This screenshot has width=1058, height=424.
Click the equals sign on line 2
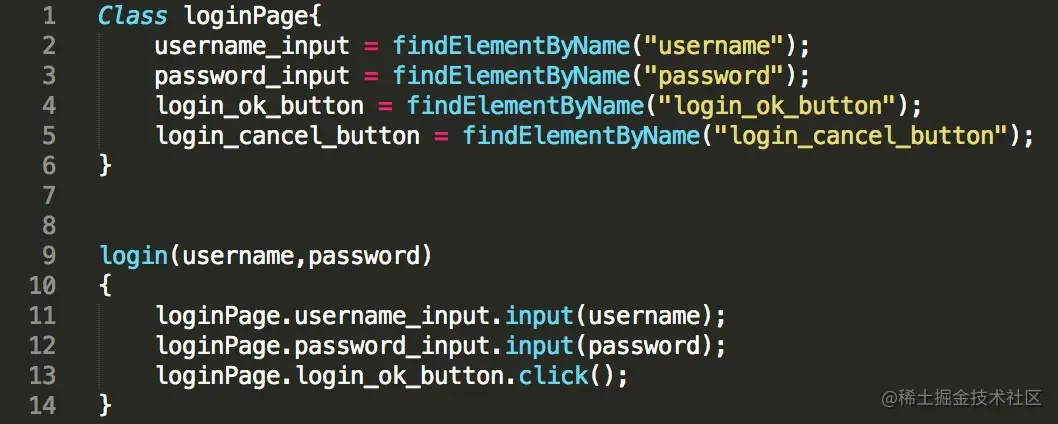371,47
